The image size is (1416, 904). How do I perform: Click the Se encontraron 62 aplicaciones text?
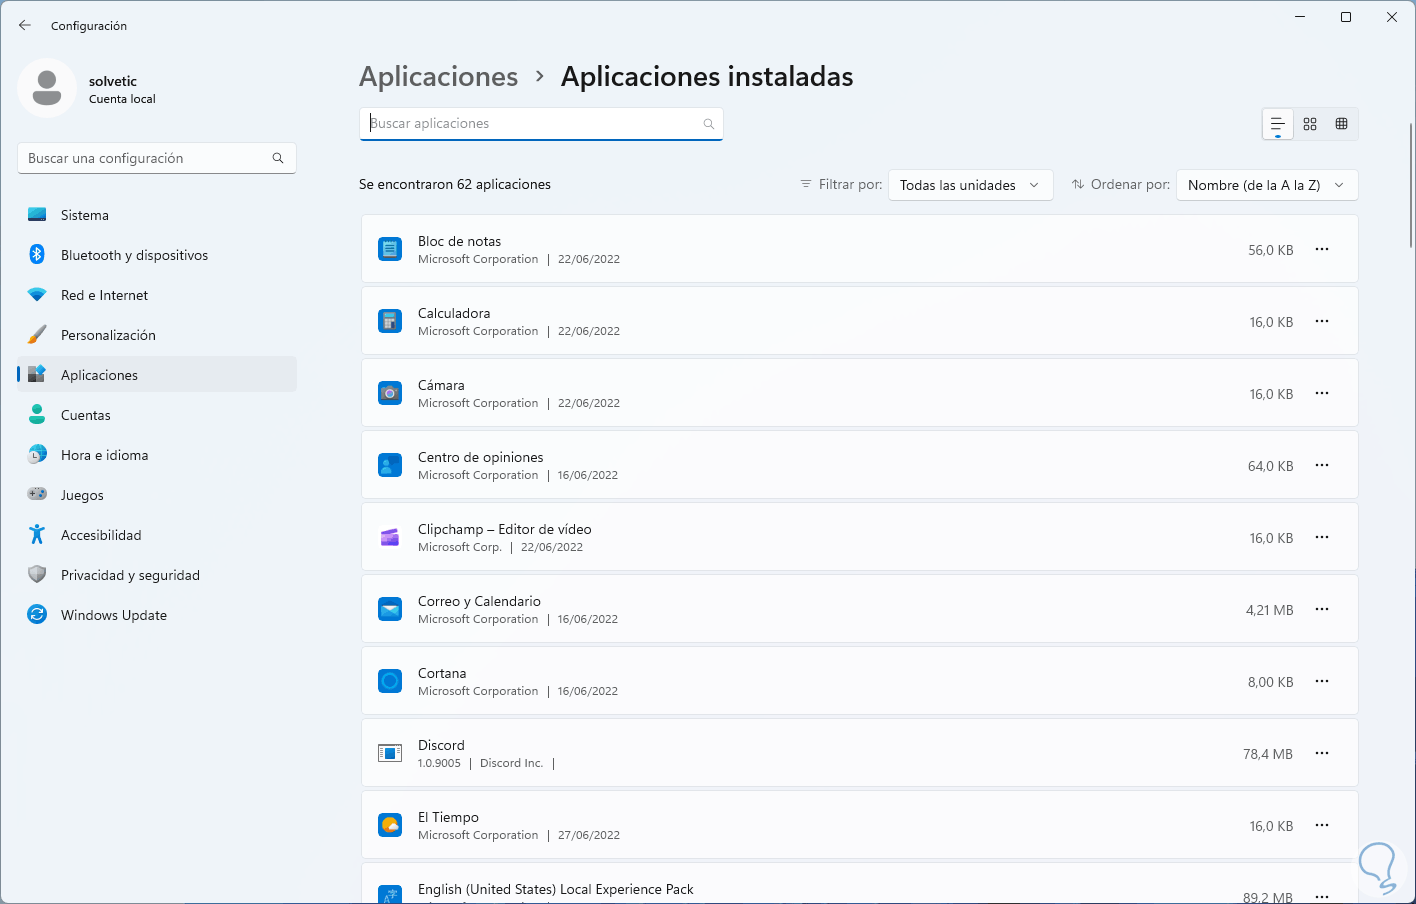pos(455,184)
